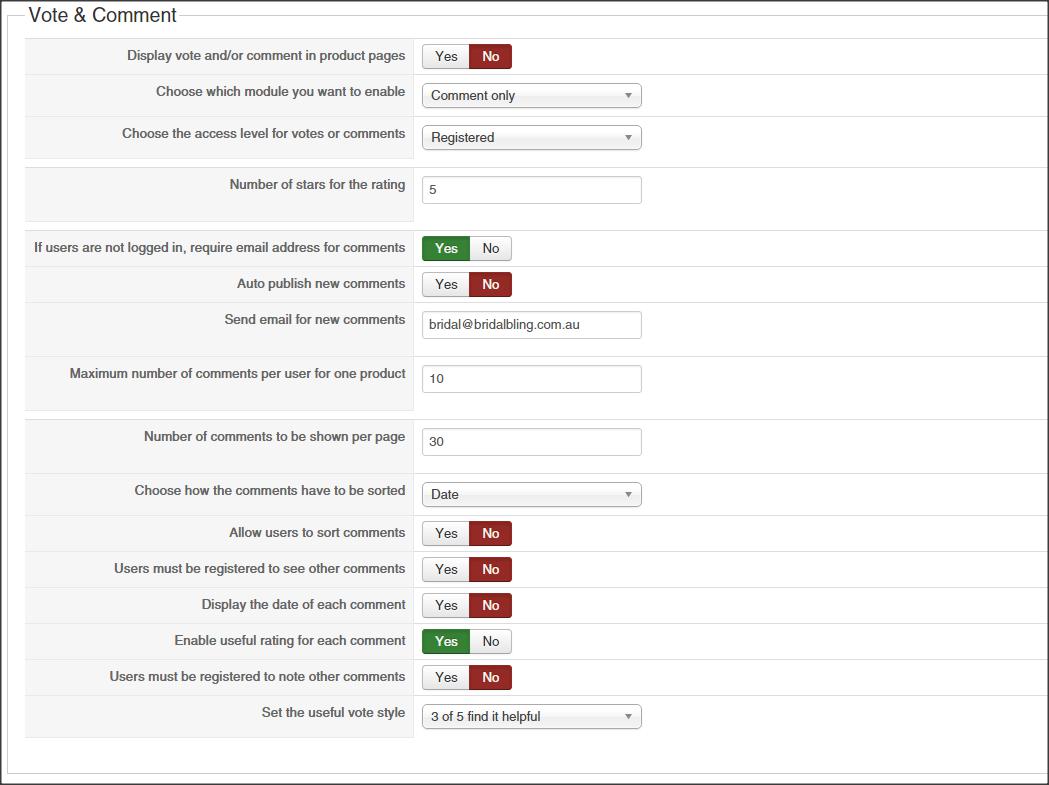Disable useful rating for each comment

tap(491, 642)
